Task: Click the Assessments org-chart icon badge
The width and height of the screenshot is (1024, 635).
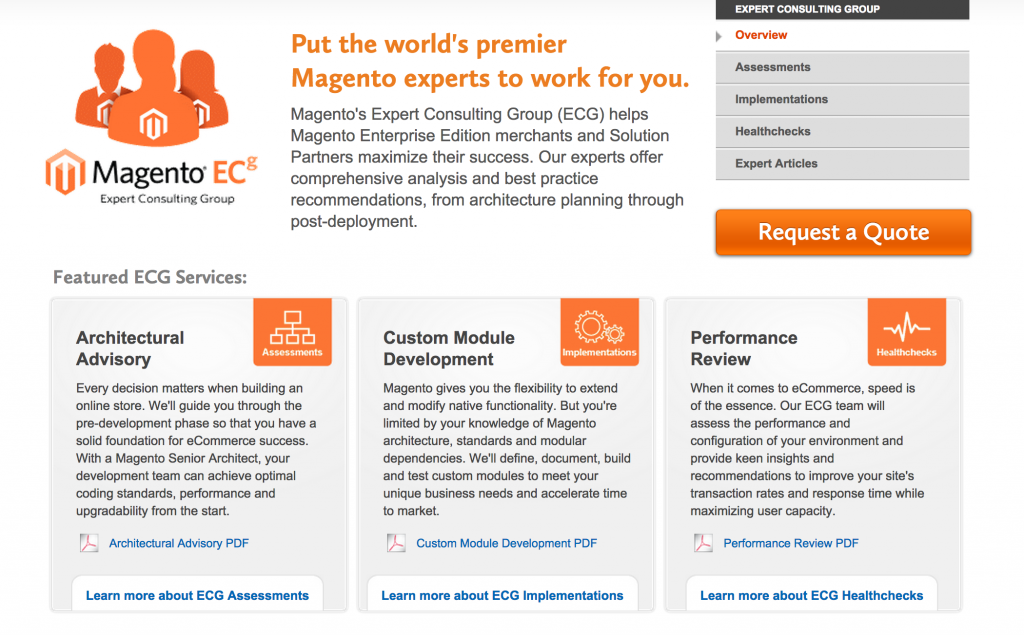Action: click(x=293, y=332)
